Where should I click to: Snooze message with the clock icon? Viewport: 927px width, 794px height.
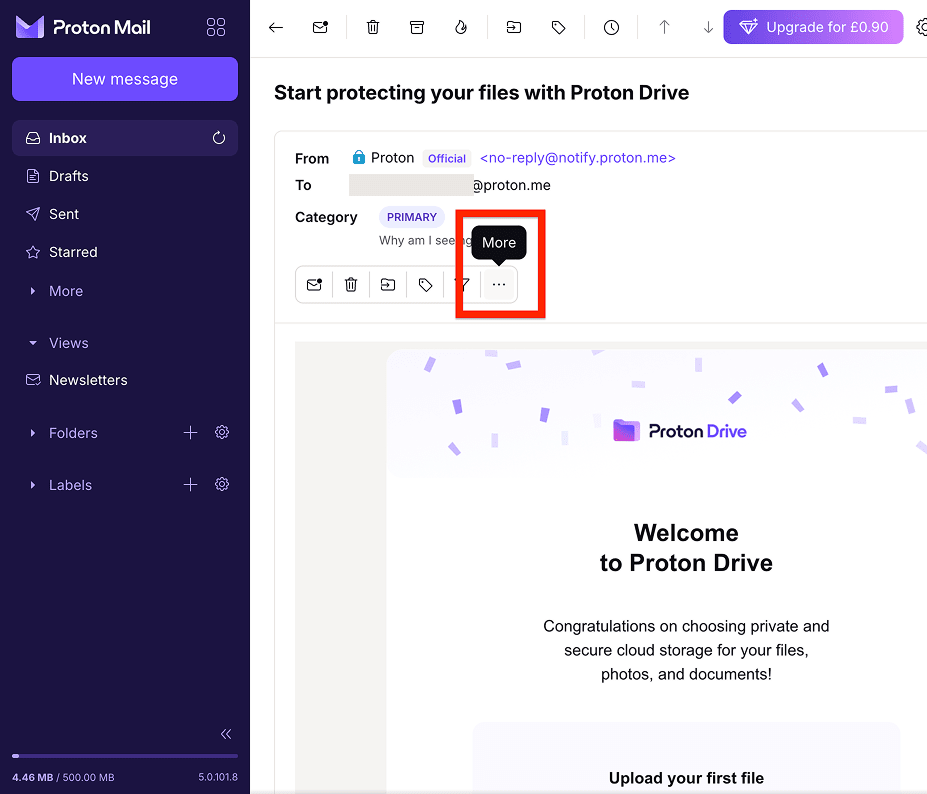tap(611, 27)
